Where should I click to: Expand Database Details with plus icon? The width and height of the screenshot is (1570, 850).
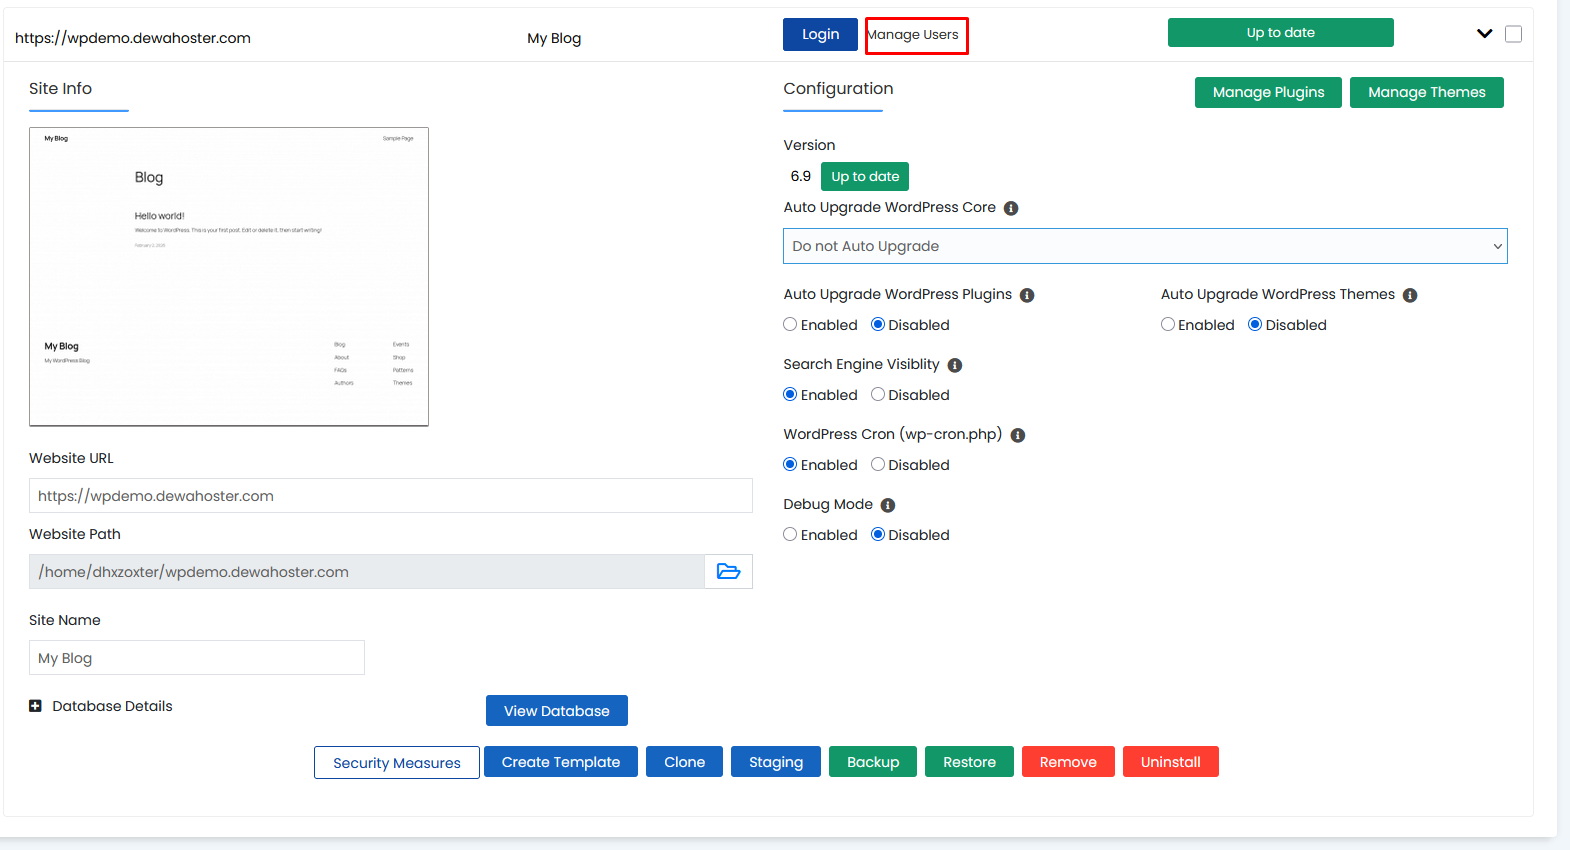tap(35, 706)
